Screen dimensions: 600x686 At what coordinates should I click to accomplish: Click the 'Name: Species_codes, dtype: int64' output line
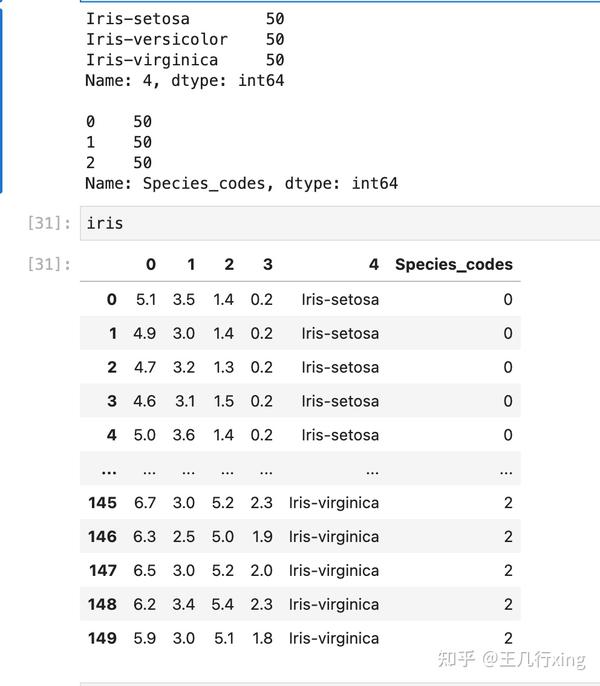(x=241, y=183)
